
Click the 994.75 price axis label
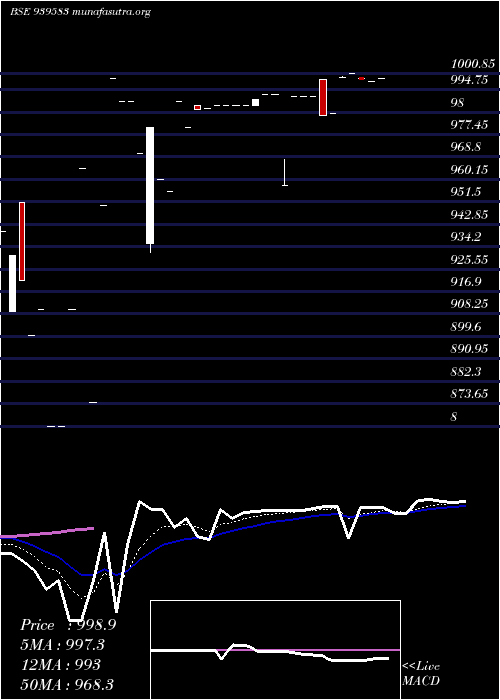469,80
